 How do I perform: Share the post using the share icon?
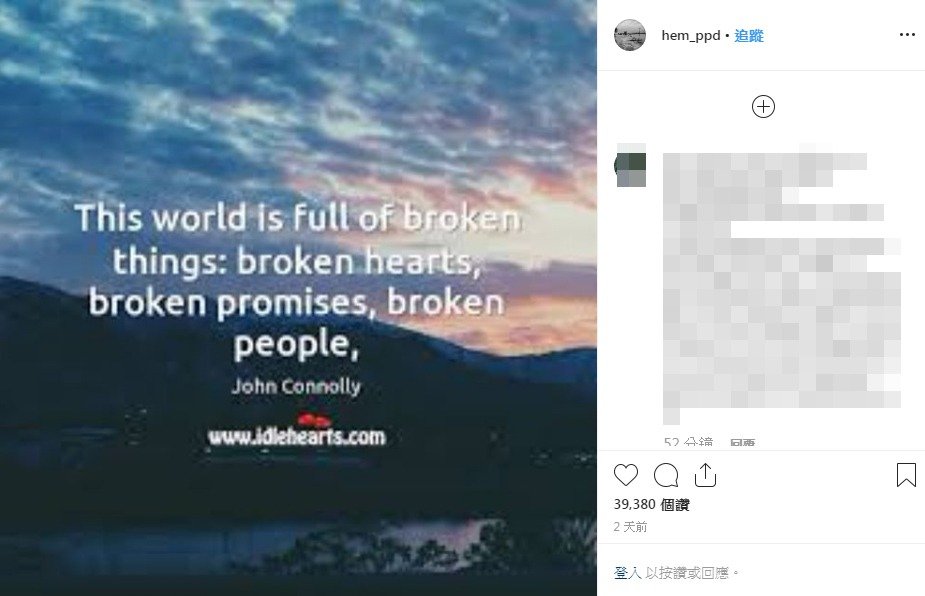(x=705, y=475)
